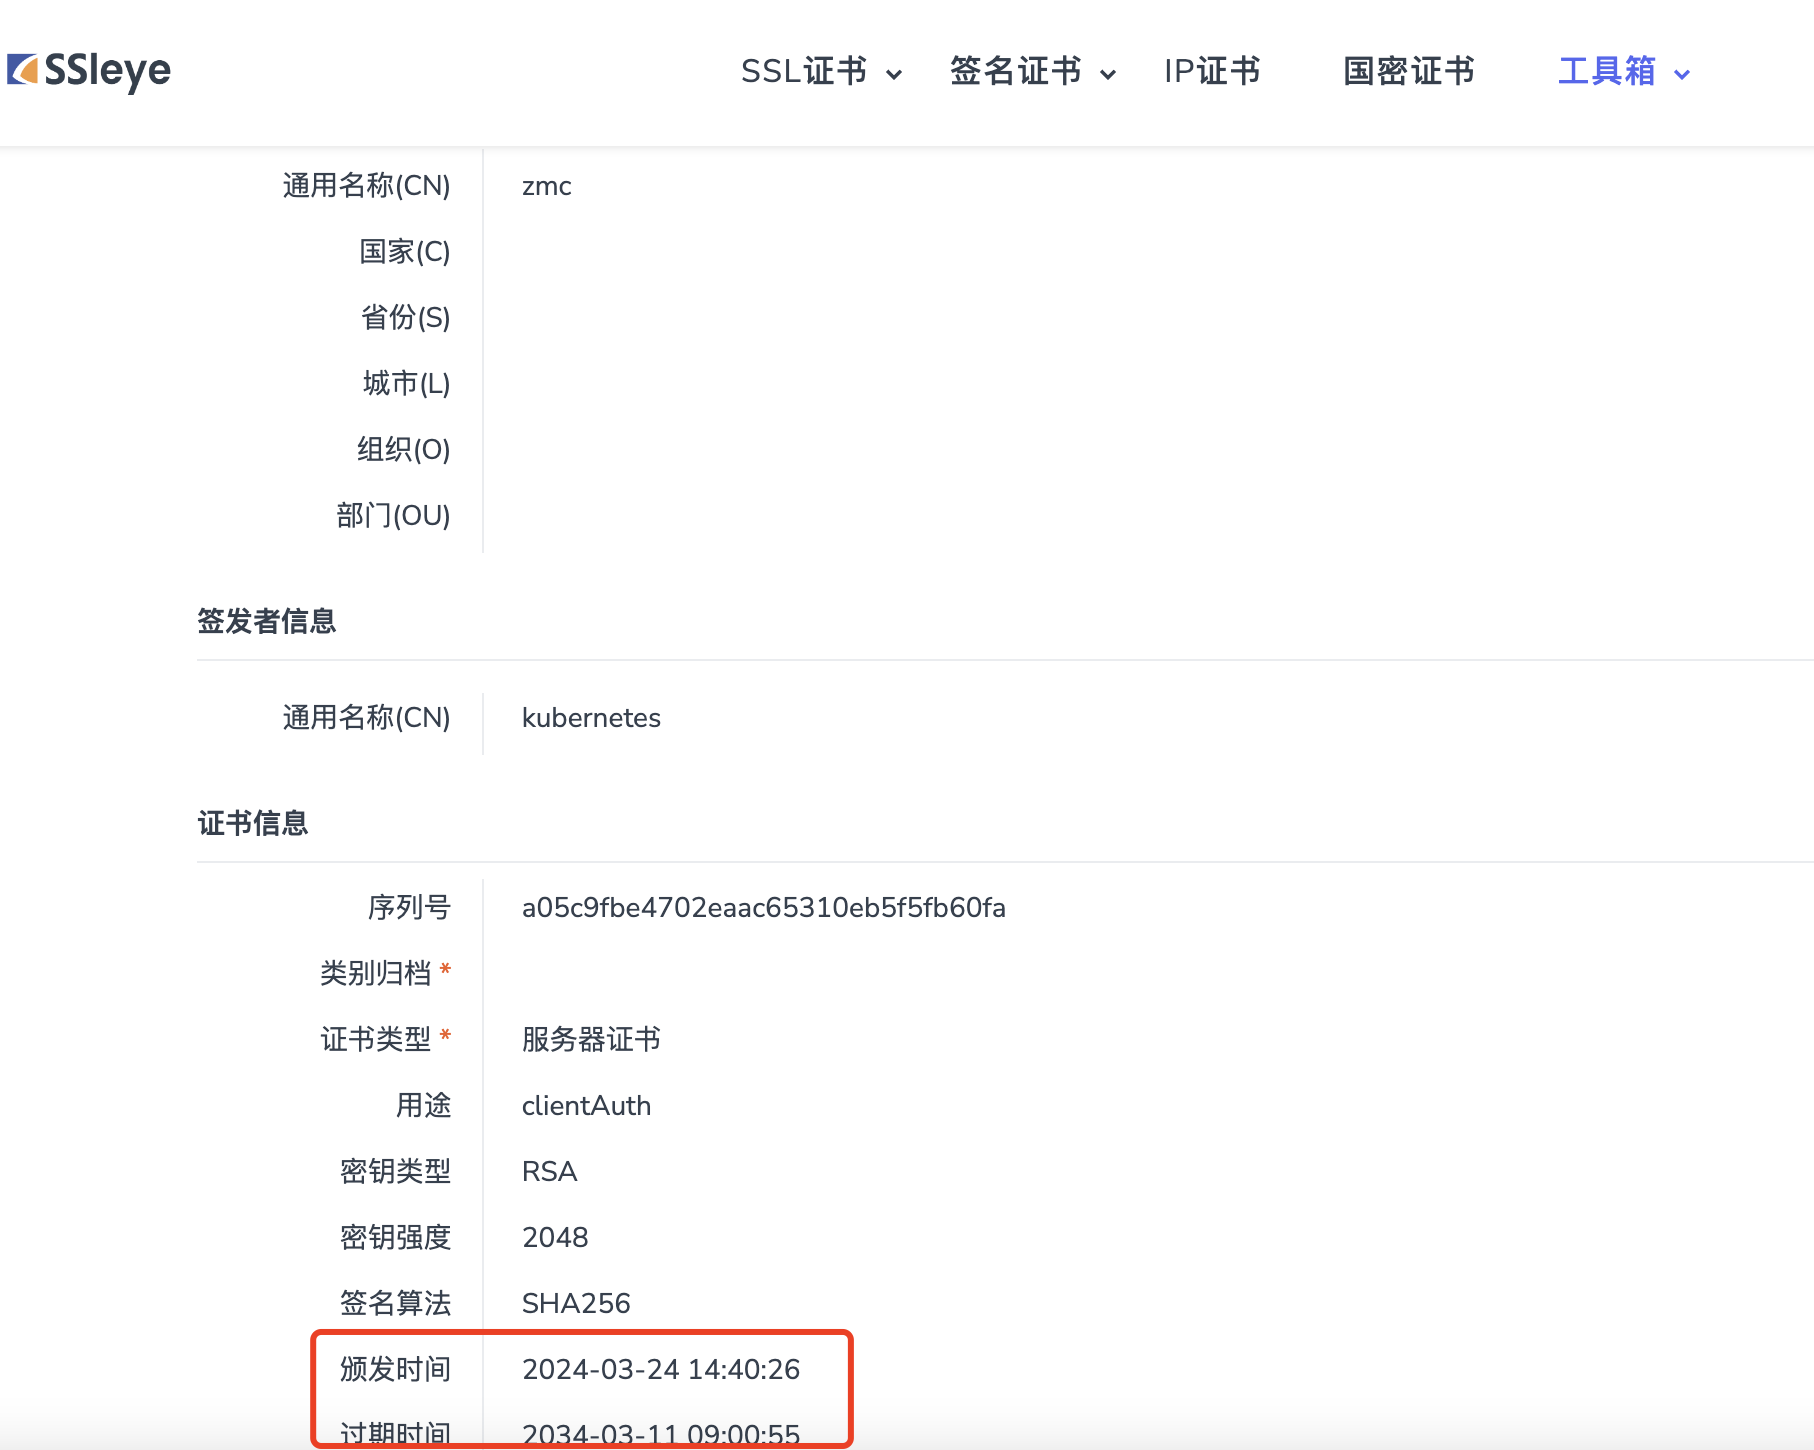Viewport: 1814px width, 1450px height.
Task: Open the 工具箱 menu
Action: pos(1607,72)
